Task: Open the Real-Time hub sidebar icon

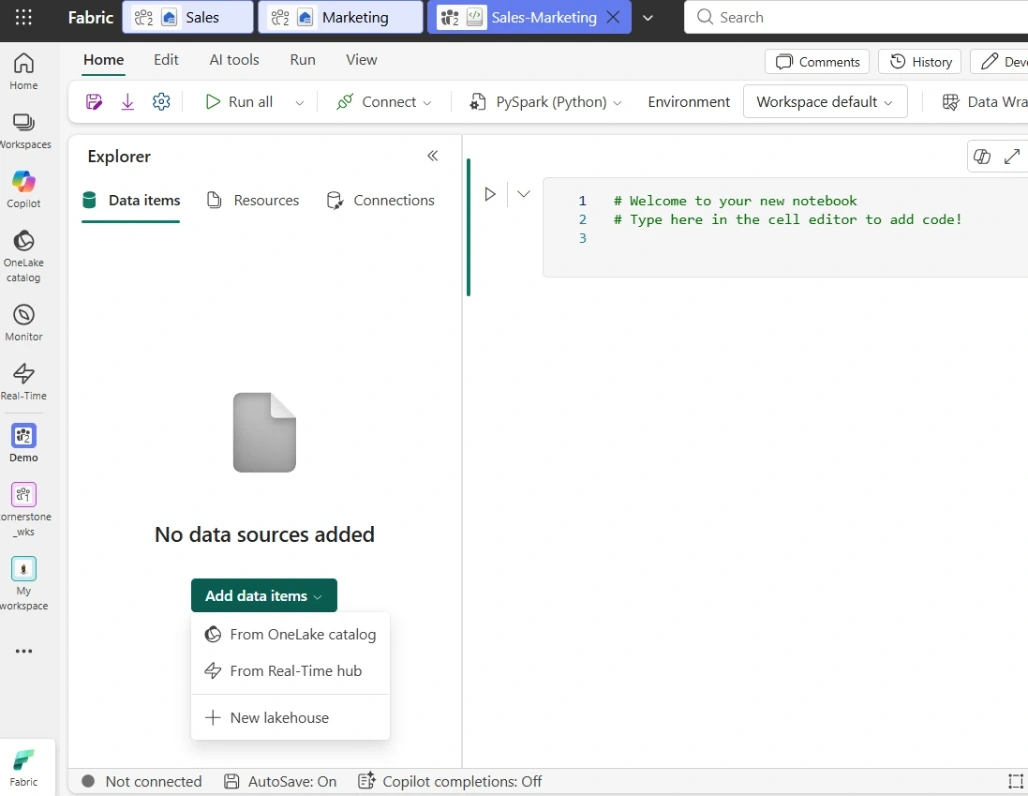Action: (24, 382)
